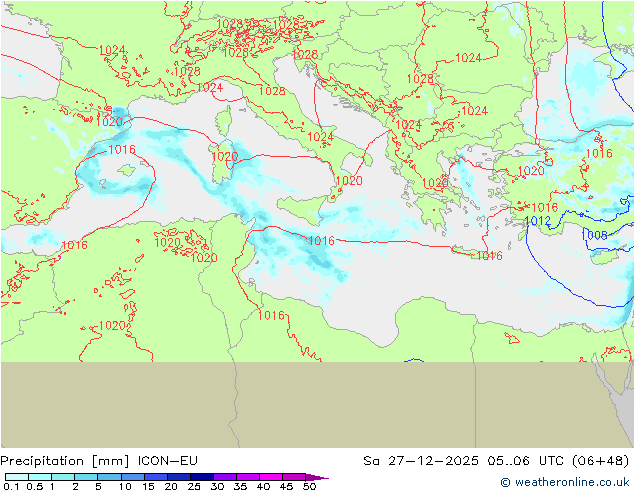The image size is (634, 490).
Task: Click the 20–25 mm legend color swatch
Action: click(178, 477)
